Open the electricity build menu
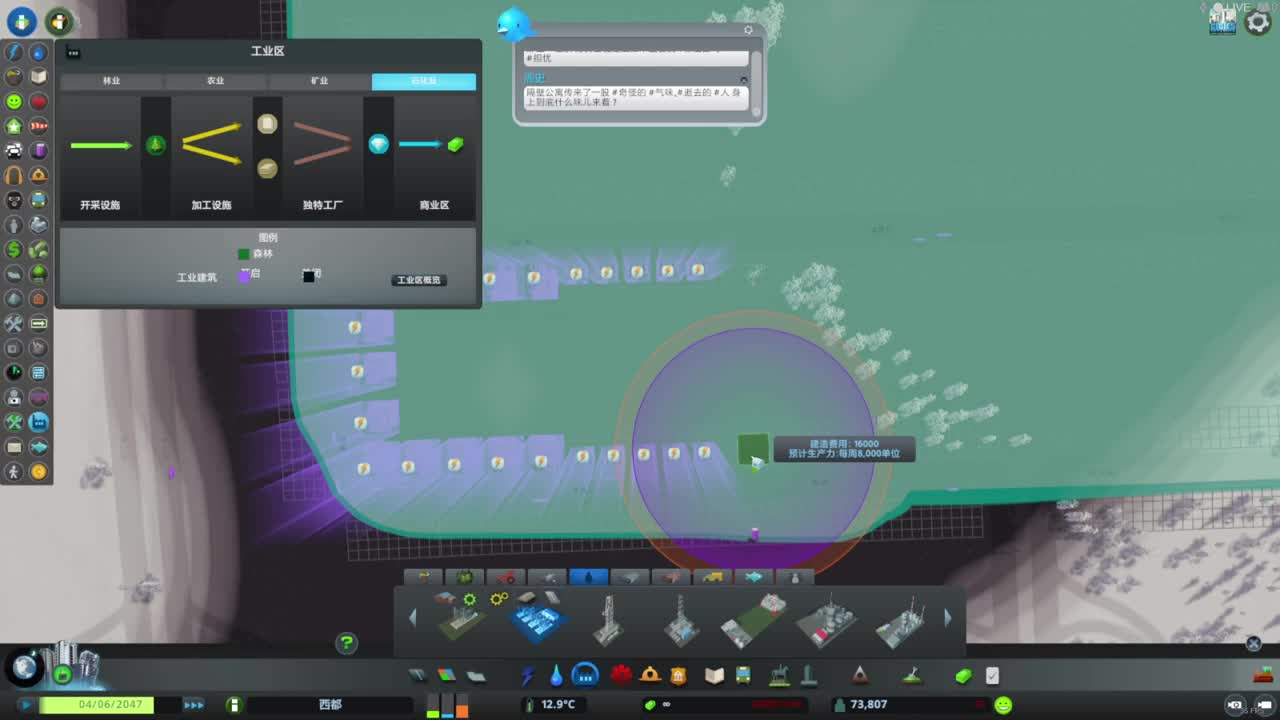This screenshot has width=1280, height=720. 527,676
